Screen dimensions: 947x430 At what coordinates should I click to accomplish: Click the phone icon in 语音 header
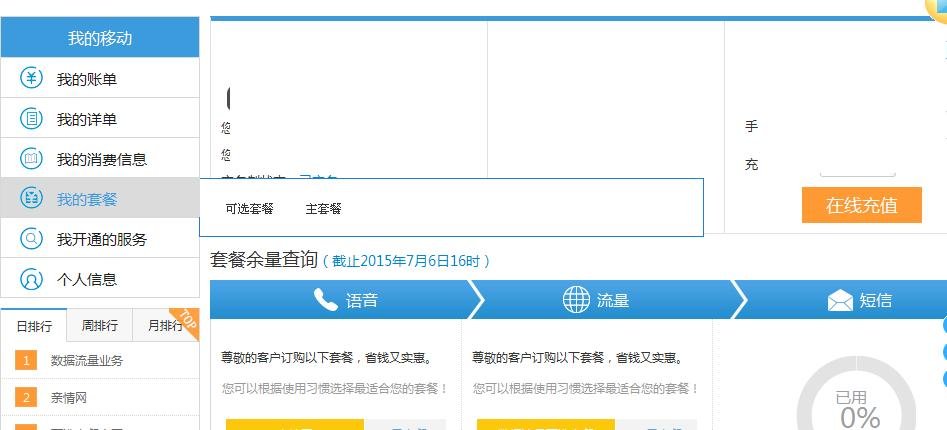pos(326,300)
